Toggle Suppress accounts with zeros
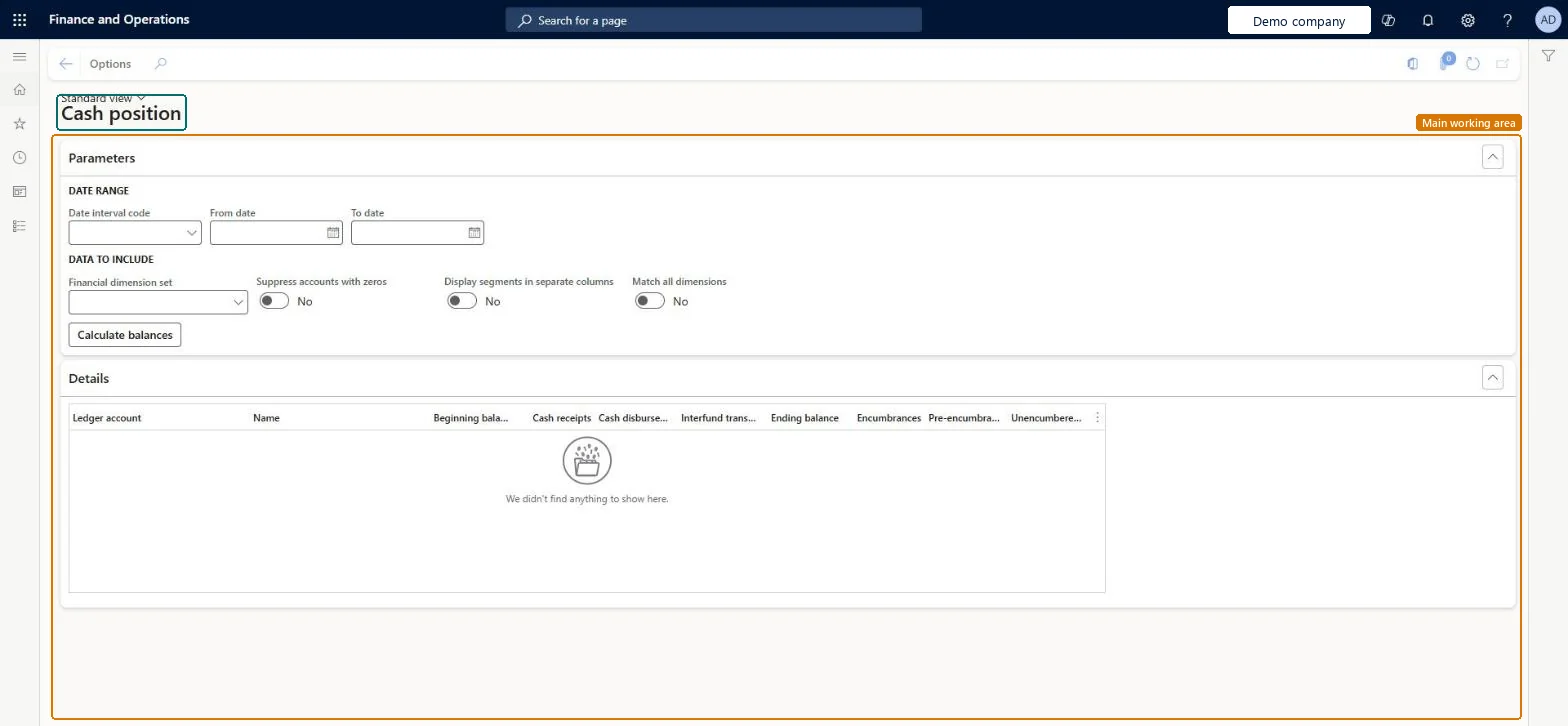The width and height of the screenshot is (1568, 726). pos(274,301)
